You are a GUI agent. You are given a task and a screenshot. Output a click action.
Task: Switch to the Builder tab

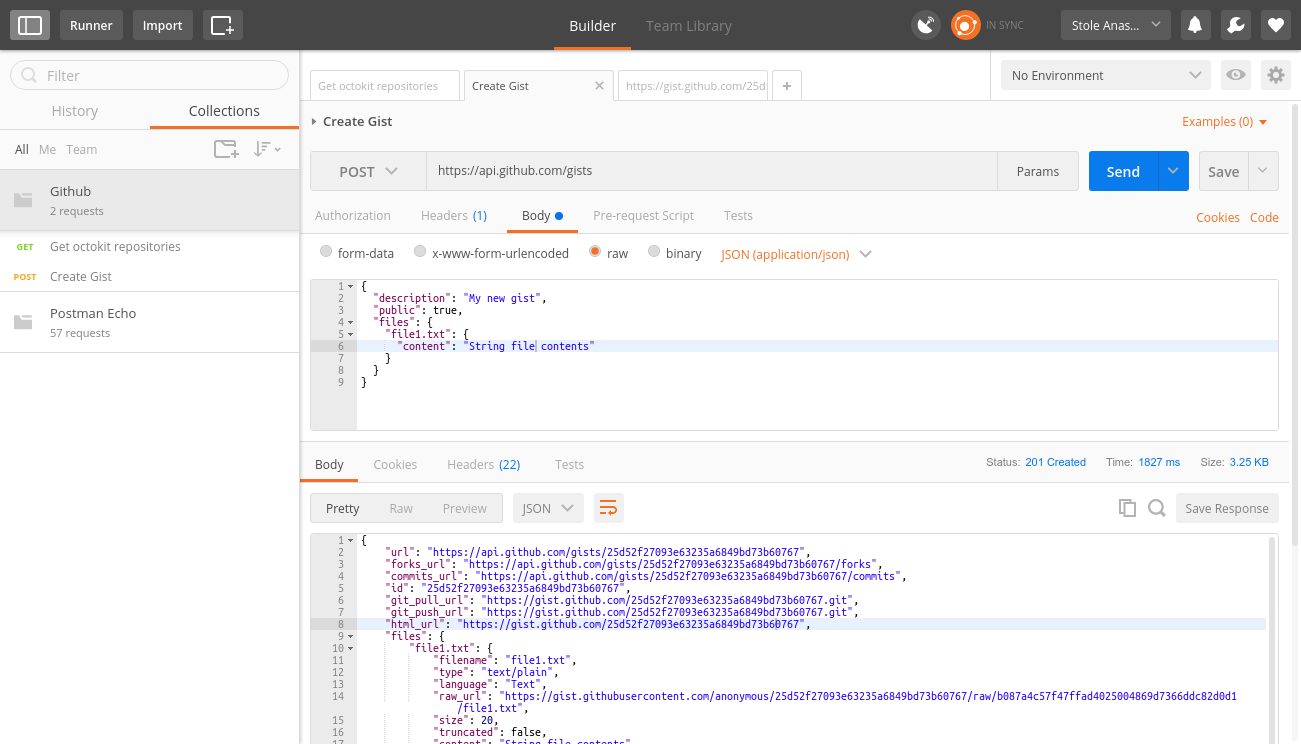point(592,26)
